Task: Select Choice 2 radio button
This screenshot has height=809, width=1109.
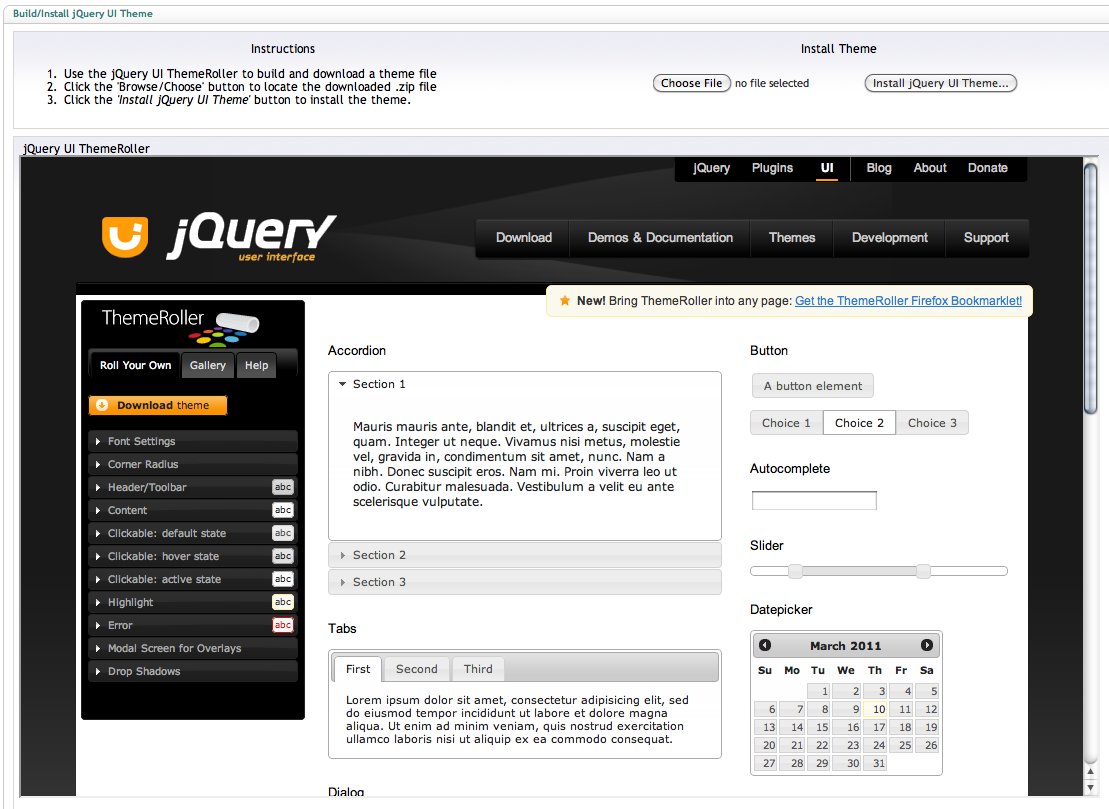Action: click(859, 423)
